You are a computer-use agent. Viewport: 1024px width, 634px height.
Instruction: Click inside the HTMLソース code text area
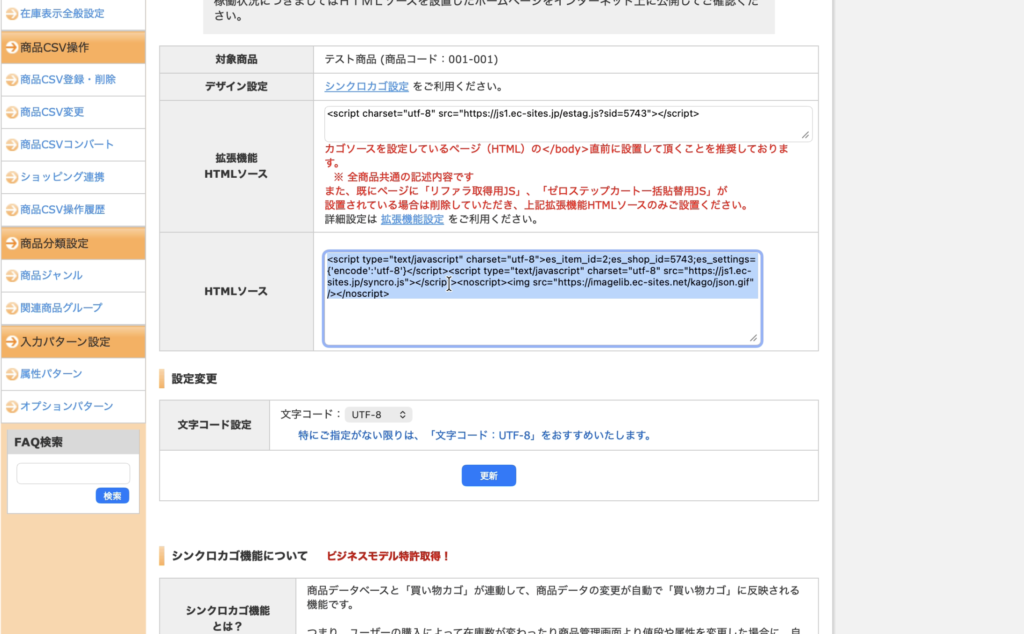(x=543, y=298)
